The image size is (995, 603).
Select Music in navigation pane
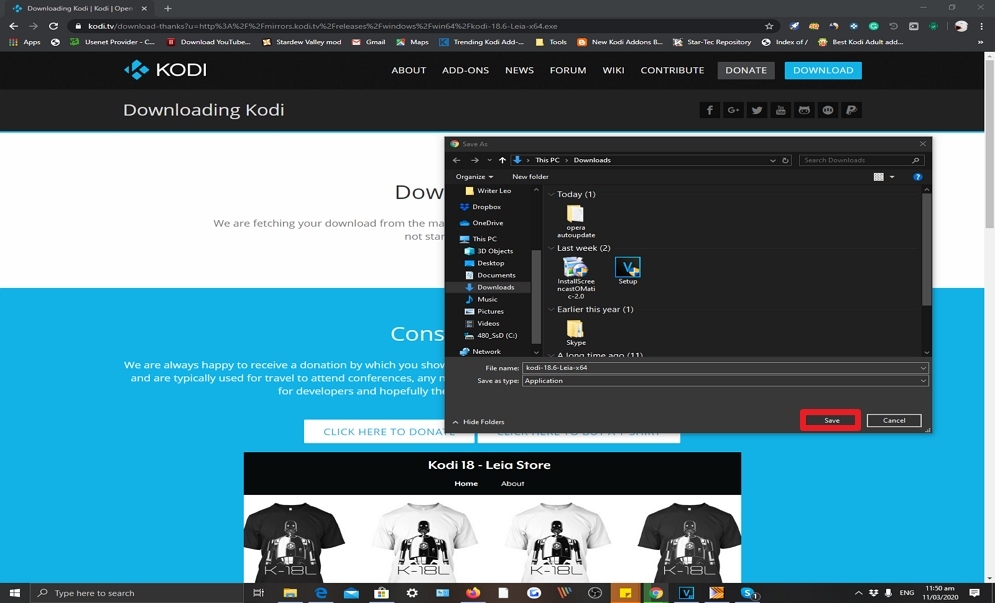point(481,299)
